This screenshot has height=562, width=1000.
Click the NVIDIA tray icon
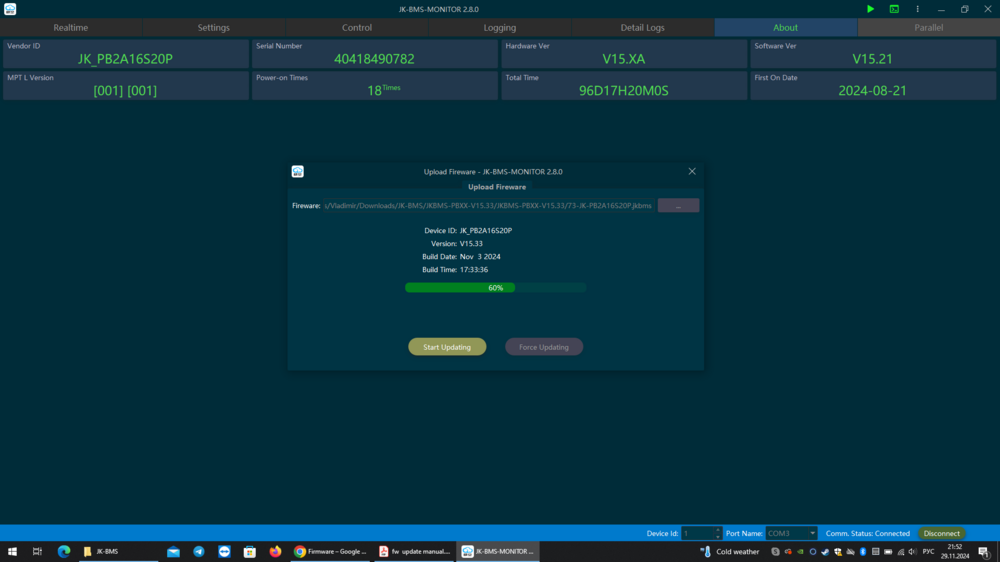point(800,552)
